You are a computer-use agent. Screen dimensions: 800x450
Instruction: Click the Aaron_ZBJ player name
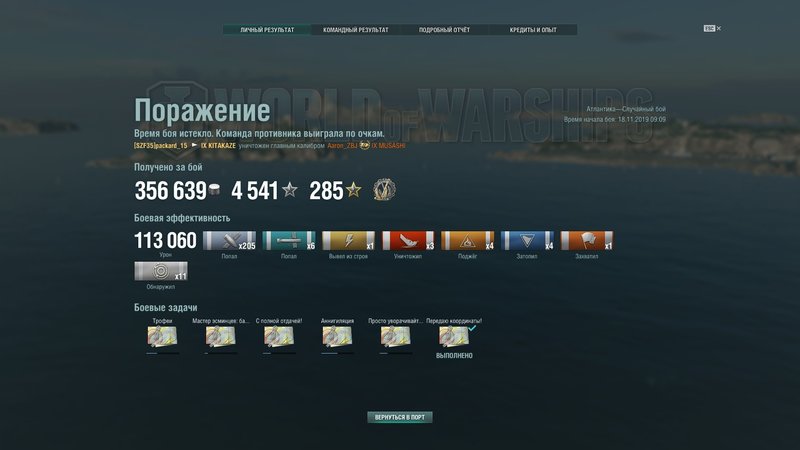click(x=342, y=145)
